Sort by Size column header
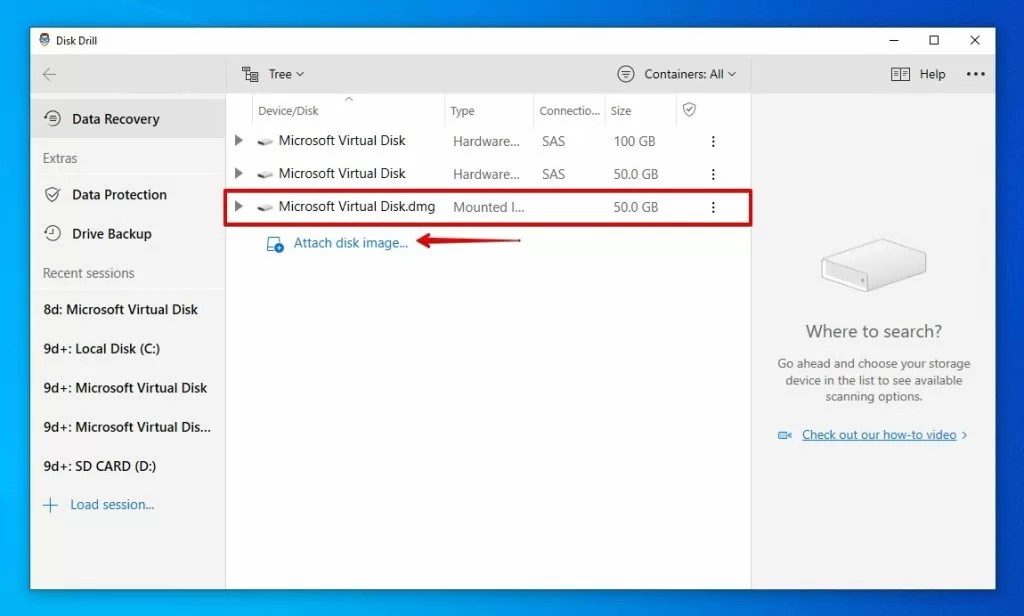The width and height of the screenshot is (1024, 616). click(x=620, y=111)
